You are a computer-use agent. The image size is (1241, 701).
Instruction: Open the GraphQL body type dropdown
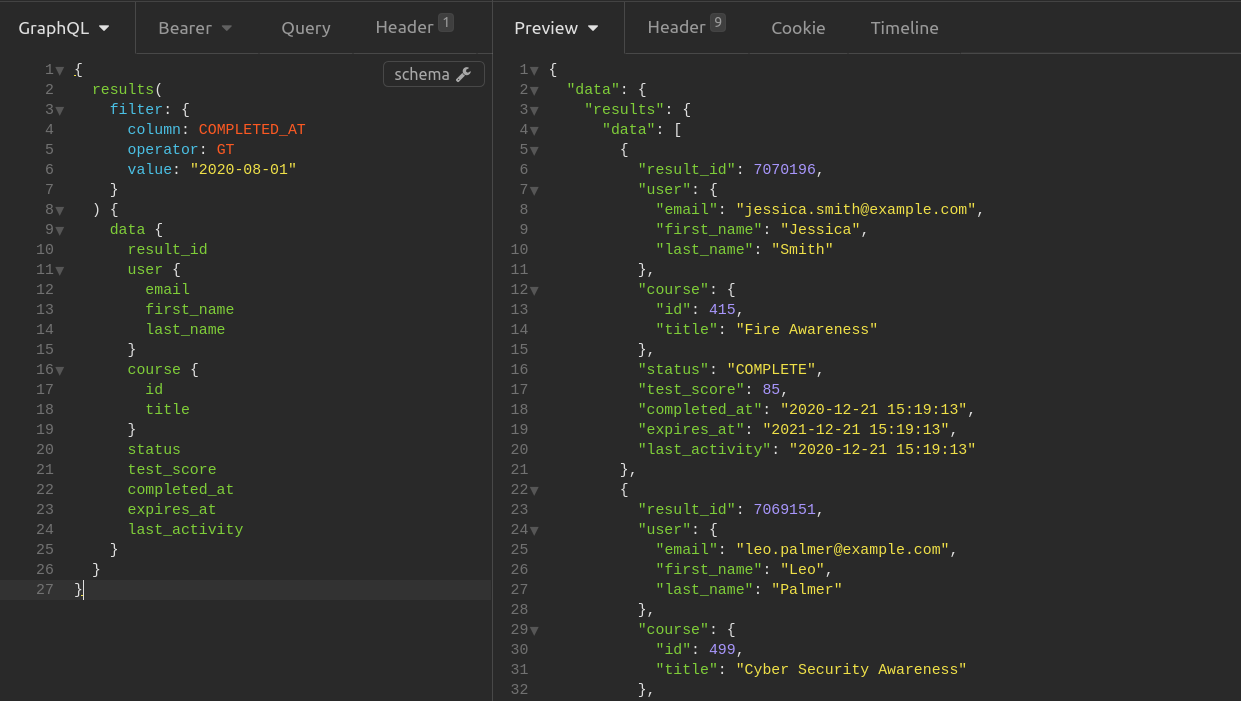click(x=65, y=28)
